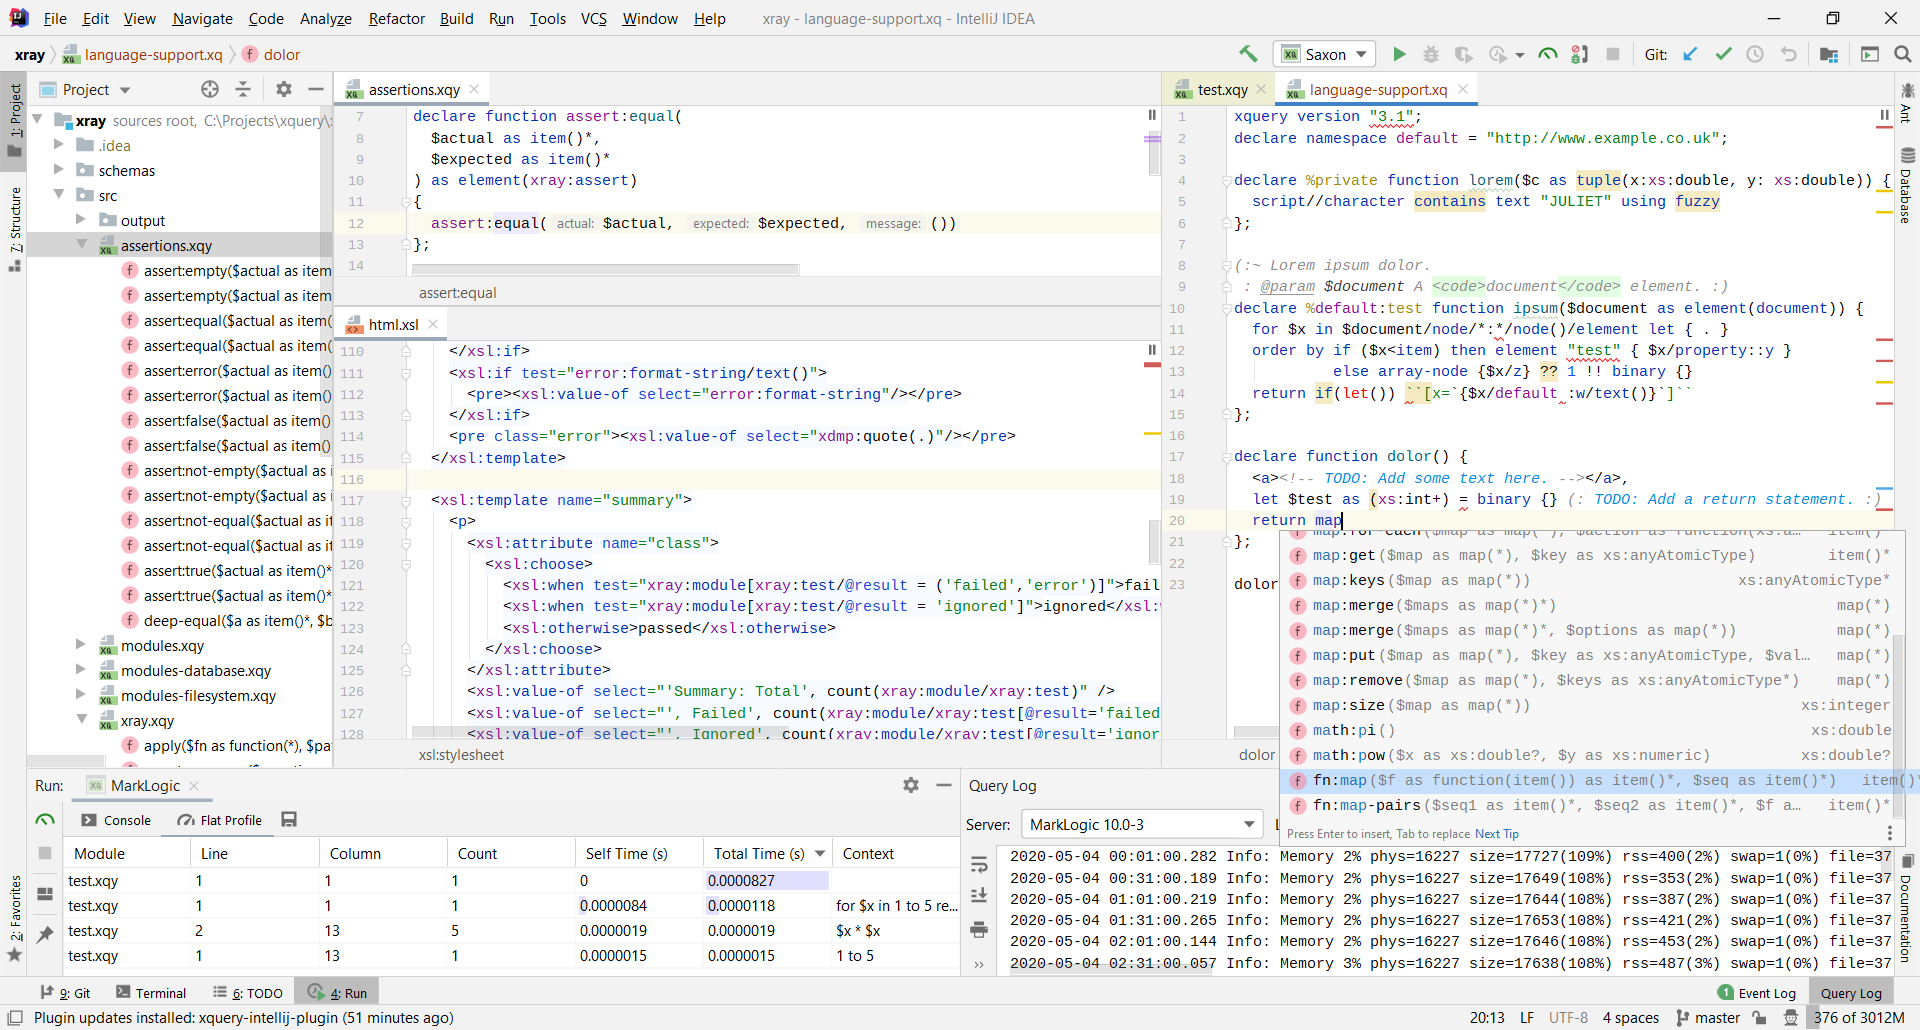This screenshot has height=1030, width=1920.
Task: Toggle the Database side tool window
Action: (x=1907, y=186)
